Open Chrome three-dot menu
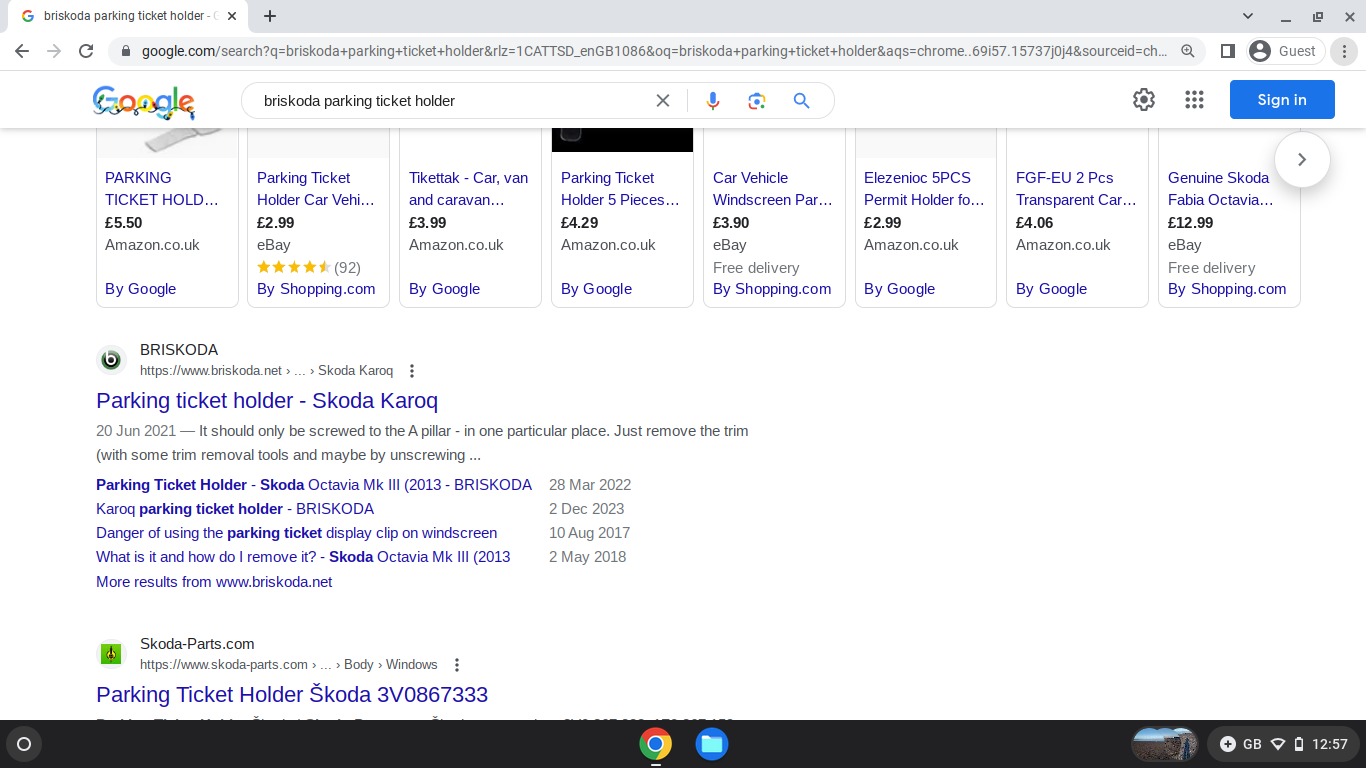Screen dimensions: 1366x768 pyautogui.click(x=1346, y=51)
